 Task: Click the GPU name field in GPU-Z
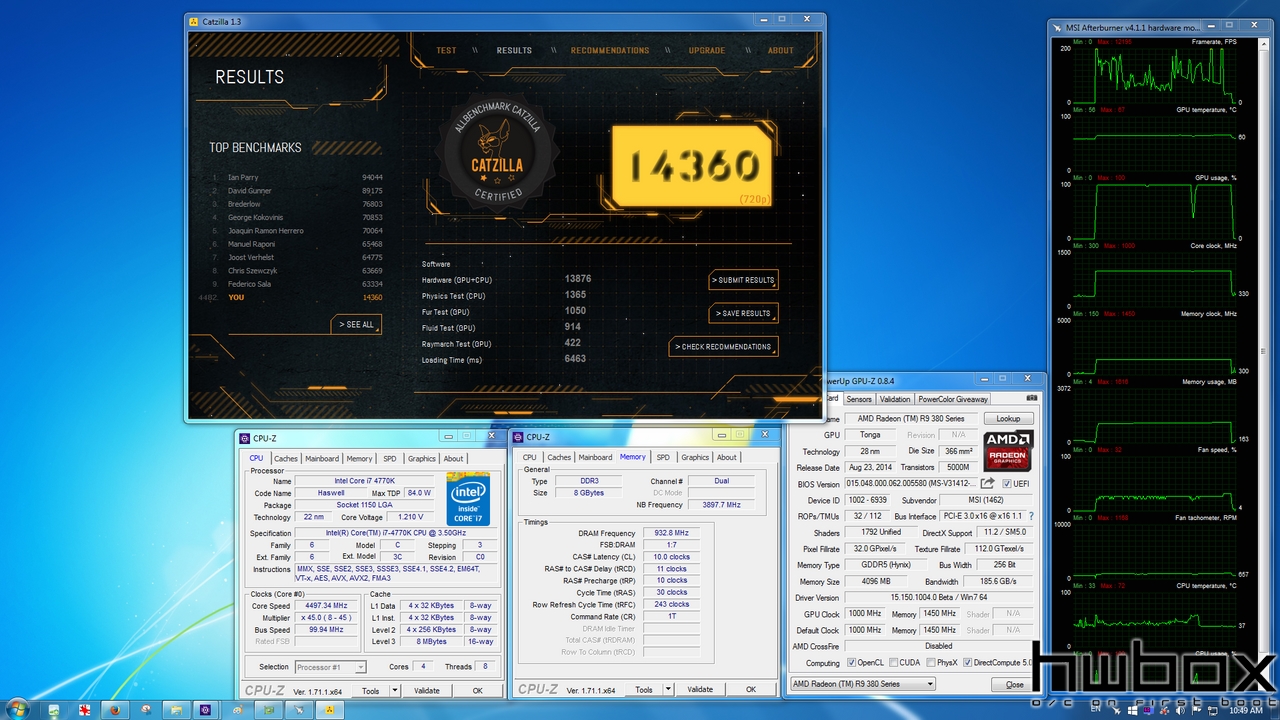912,419
